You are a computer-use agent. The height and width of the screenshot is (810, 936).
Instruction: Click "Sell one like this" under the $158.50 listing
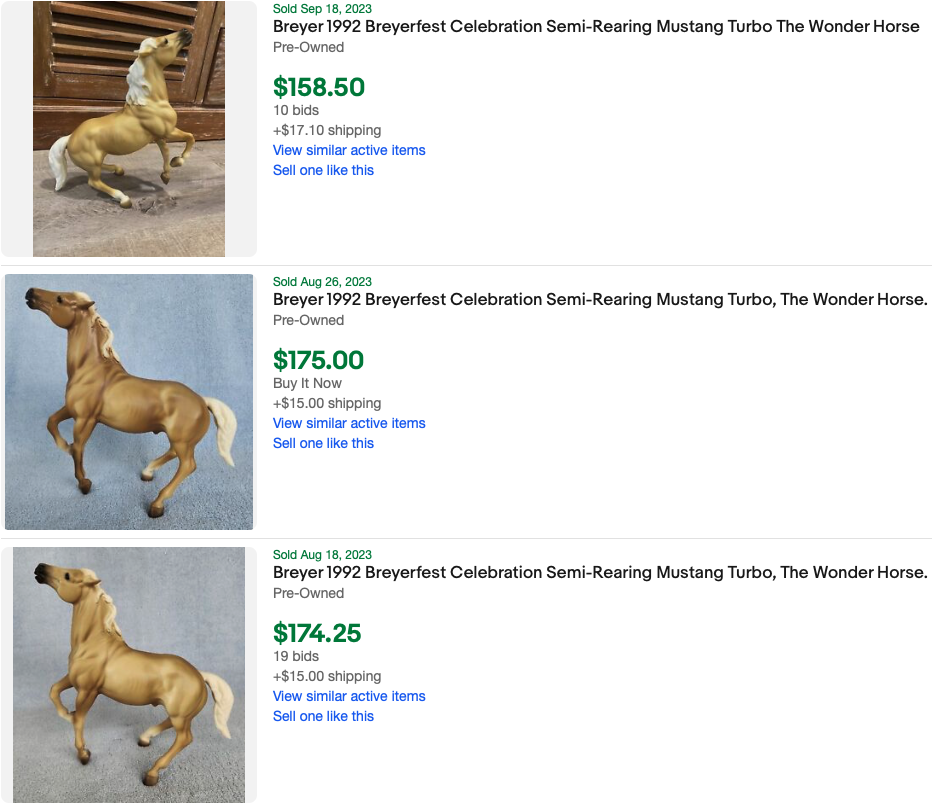(x=323, y=170)
